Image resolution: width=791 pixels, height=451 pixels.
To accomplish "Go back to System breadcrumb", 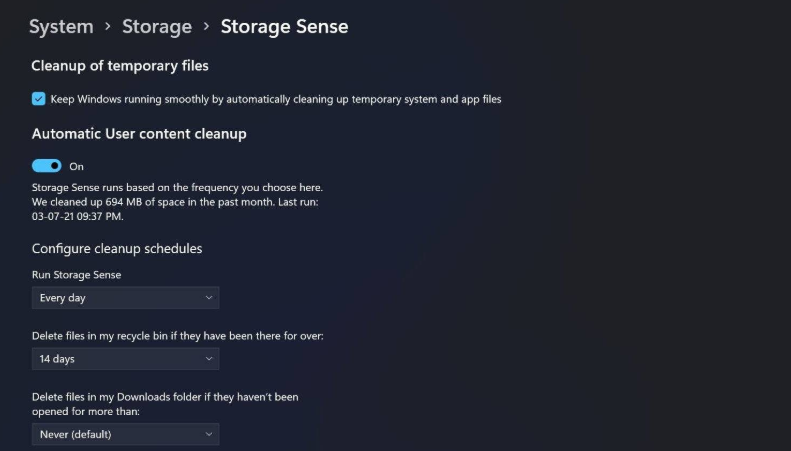I will coord(60,27).
